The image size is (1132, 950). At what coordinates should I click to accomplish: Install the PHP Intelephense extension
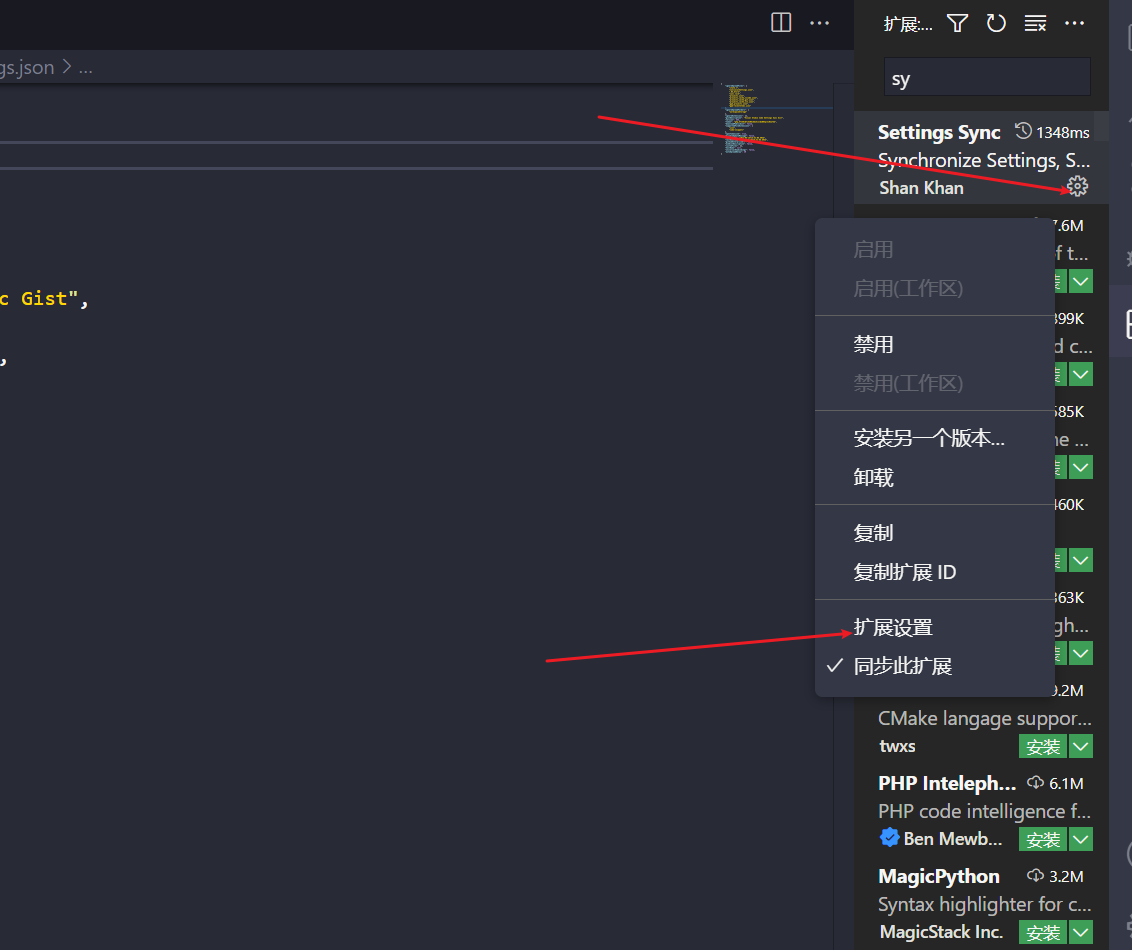tap(1043, 839)
